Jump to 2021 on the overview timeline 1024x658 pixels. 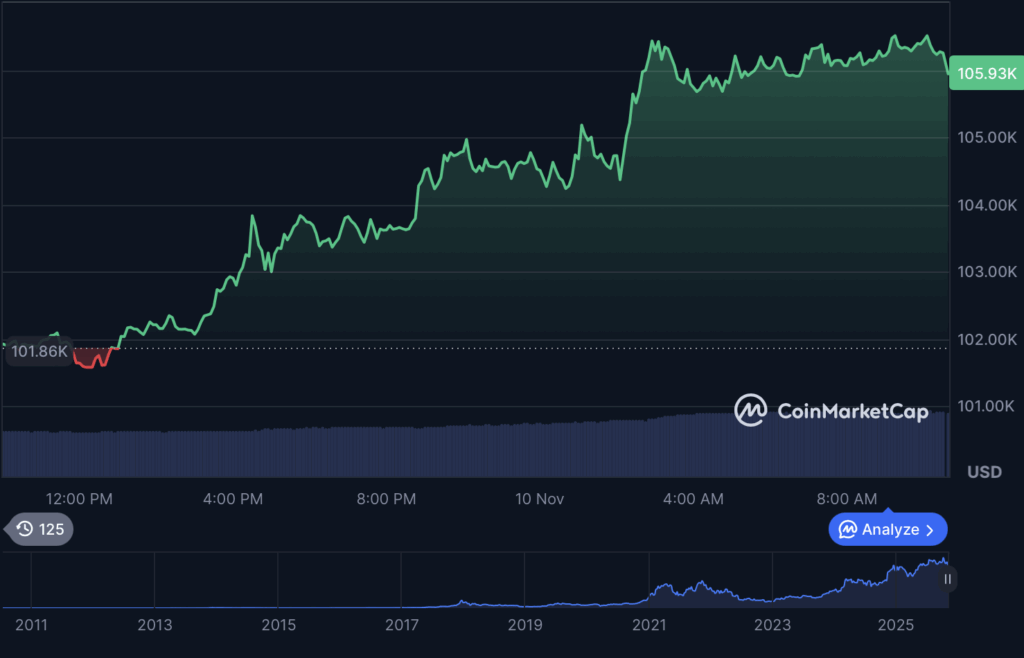tap(649, 625)
